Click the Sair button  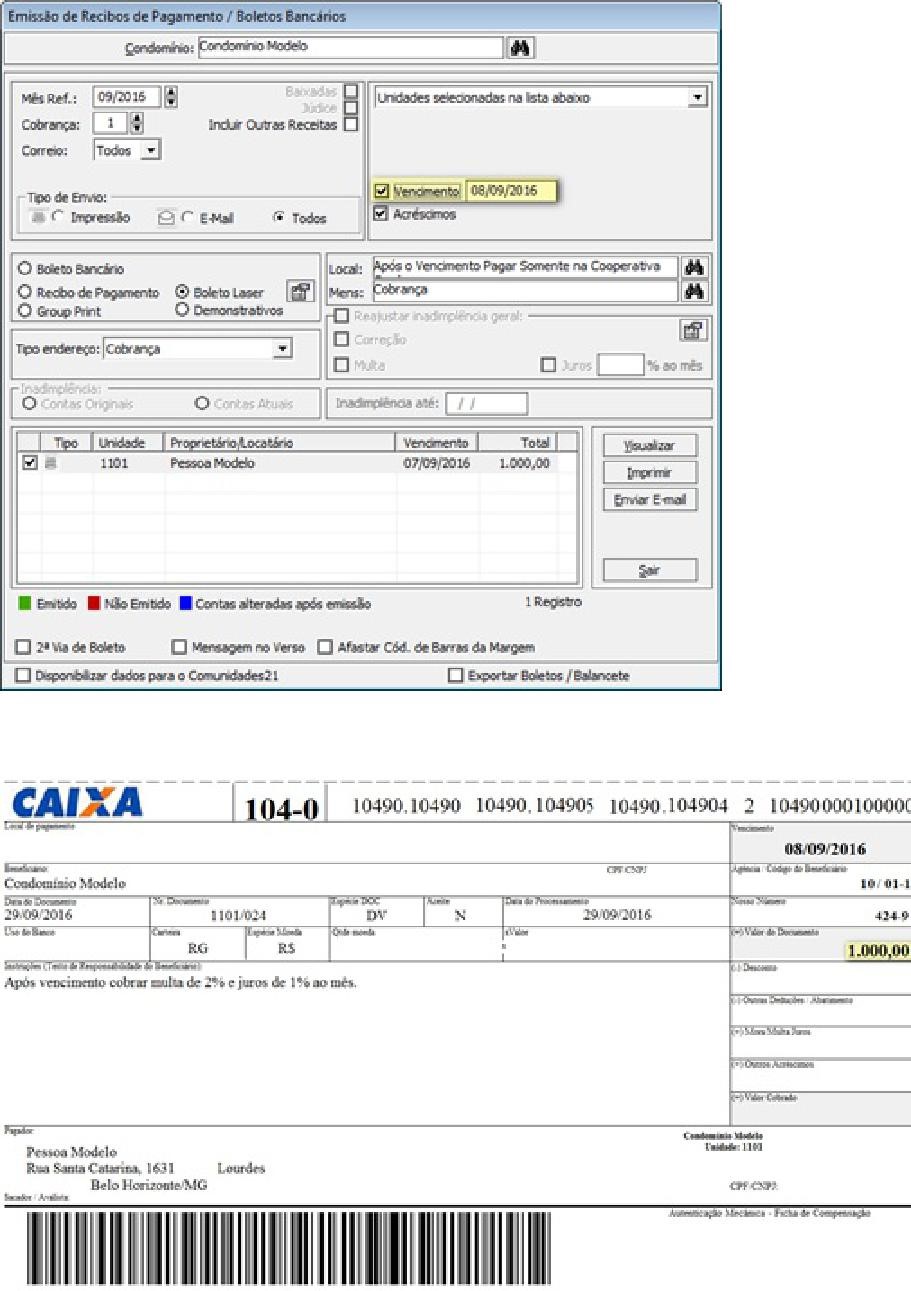(650, 571)
